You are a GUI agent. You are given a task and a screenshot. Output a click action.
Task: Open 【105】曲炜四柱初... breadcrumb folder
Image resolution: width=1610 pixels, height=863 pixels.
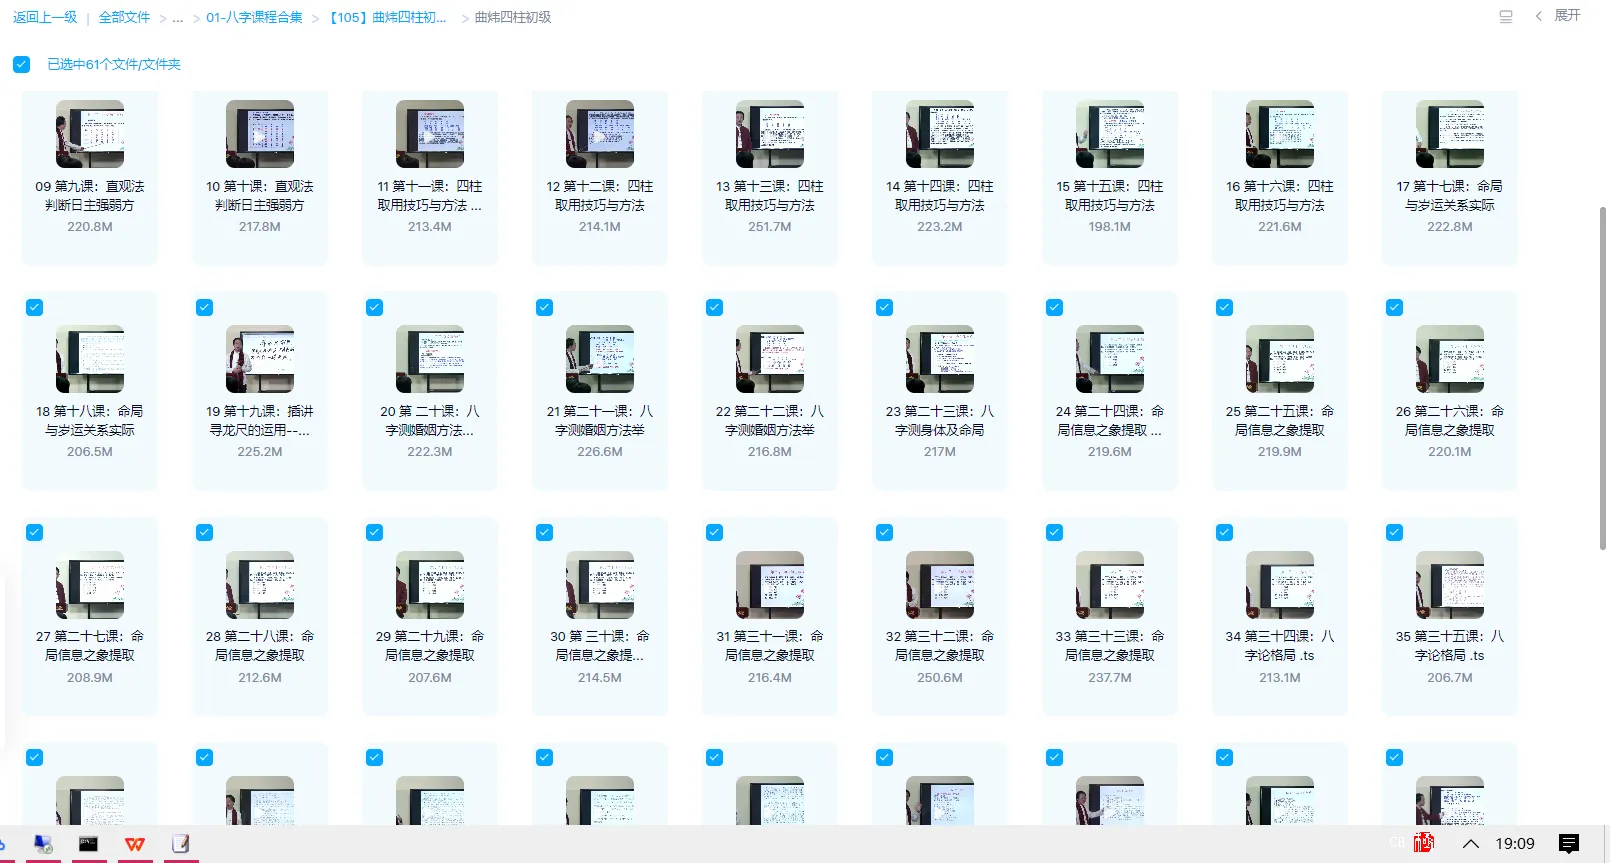click(x=388, y=17)
